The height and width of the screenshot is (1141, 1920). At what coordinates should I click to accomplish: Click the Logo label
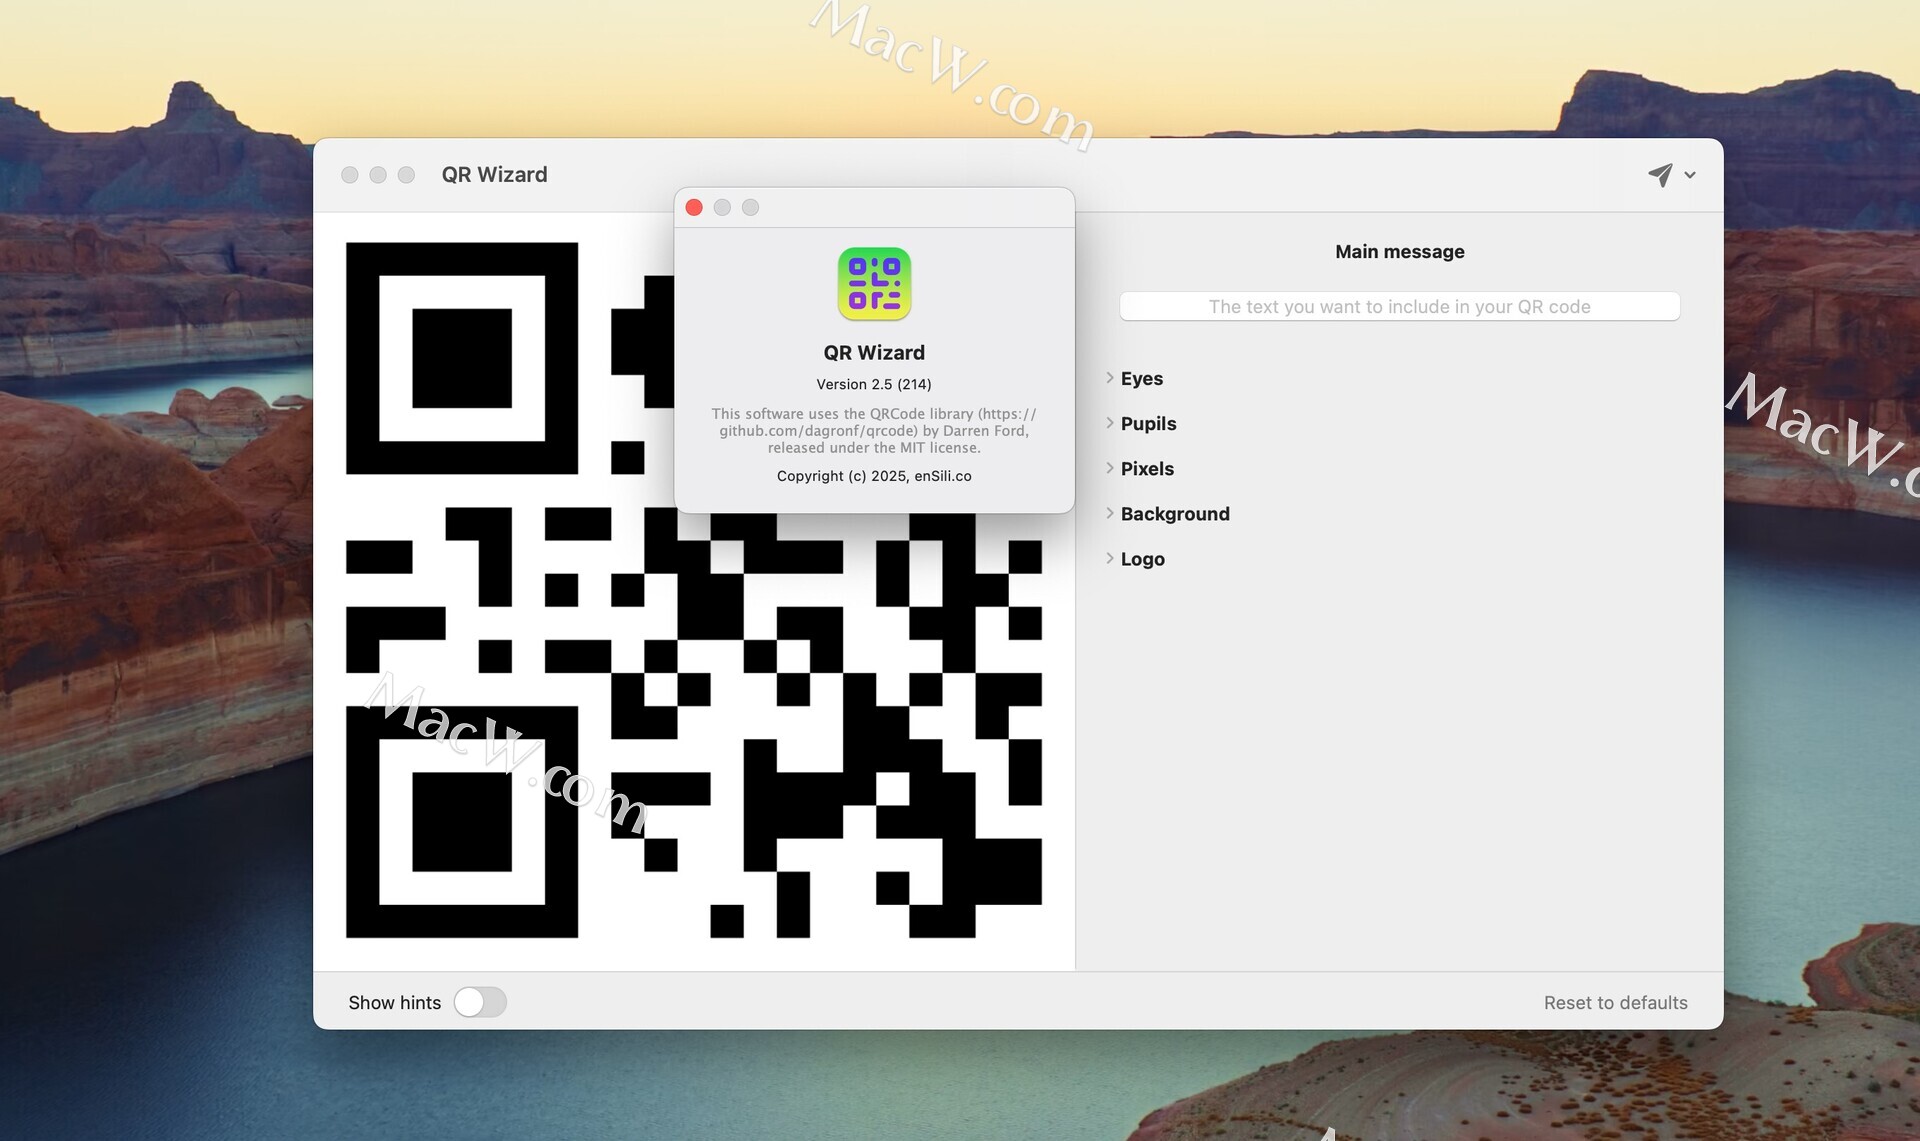pos(1142,559)
